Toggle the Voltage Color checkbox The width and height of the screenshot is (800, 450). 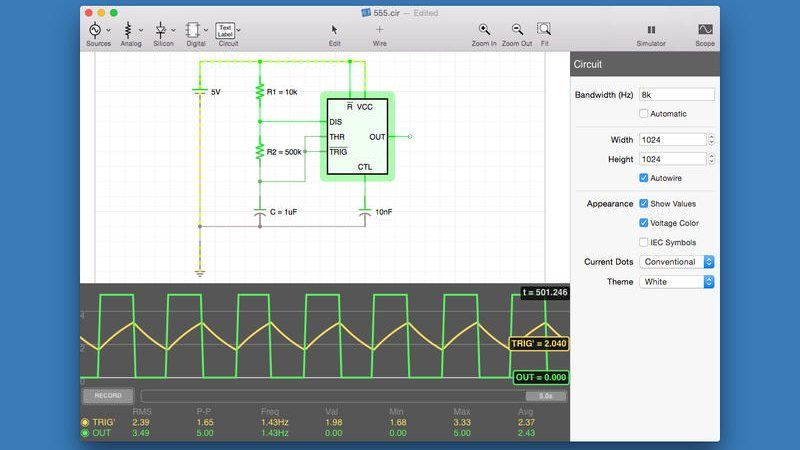[644, 223]
